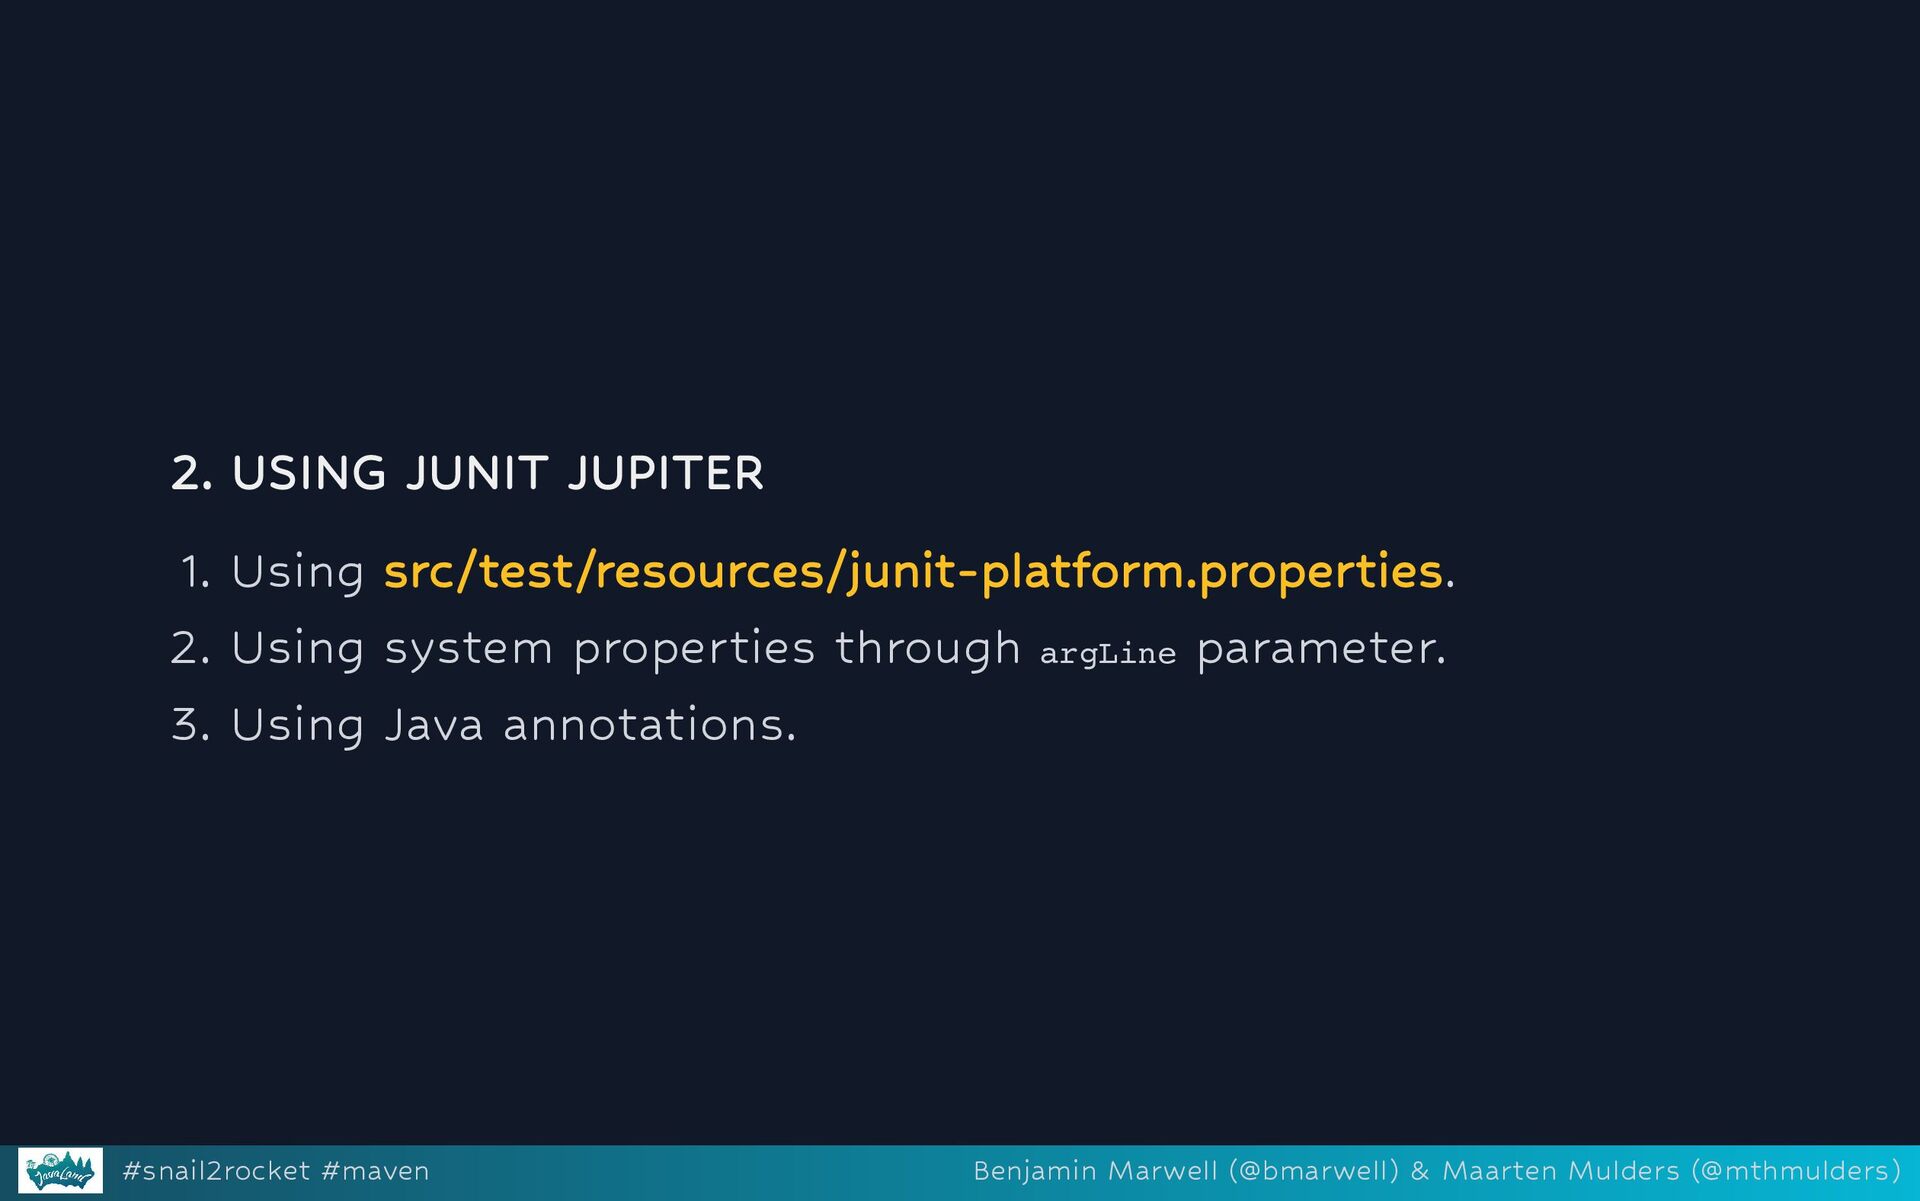The width and height of the screenshot is (1920, 1201).
Task: Click the yellow junit-platform.properties path
Action: point(913,572)
